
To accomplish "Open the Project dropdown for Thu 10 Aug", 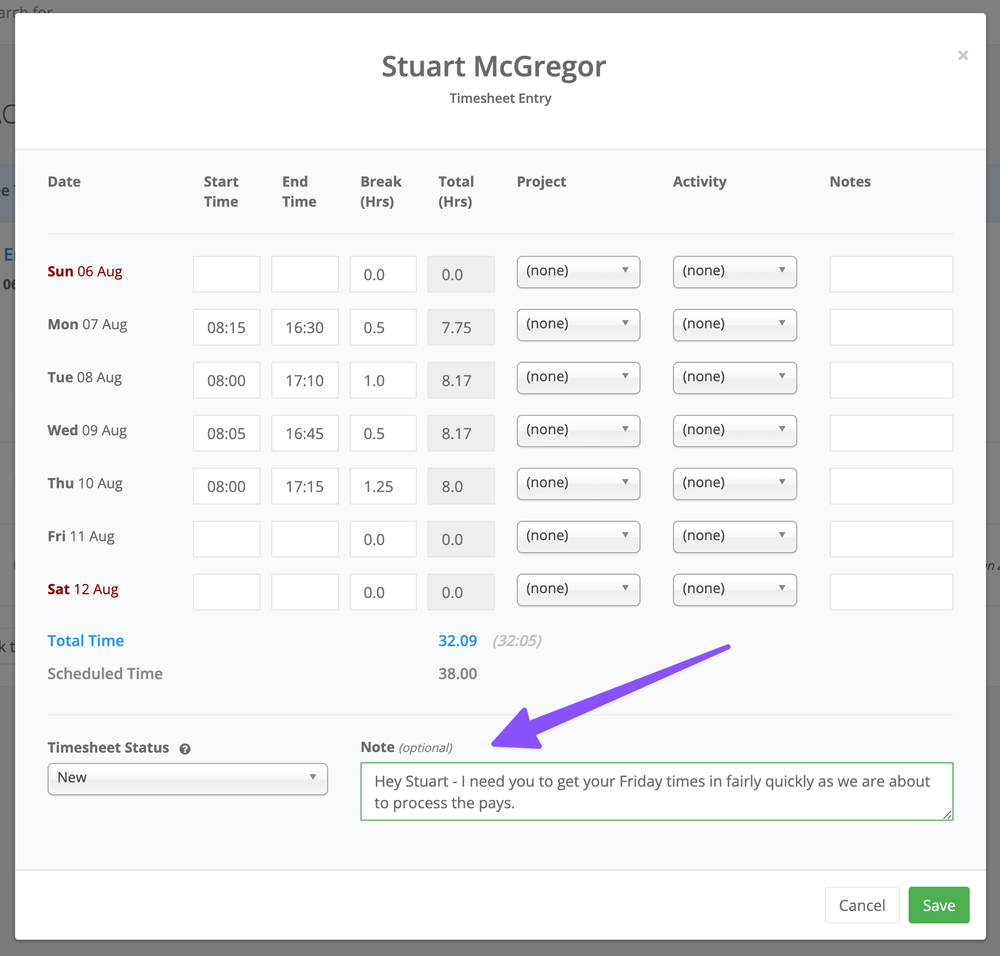I will pos(578,483).
